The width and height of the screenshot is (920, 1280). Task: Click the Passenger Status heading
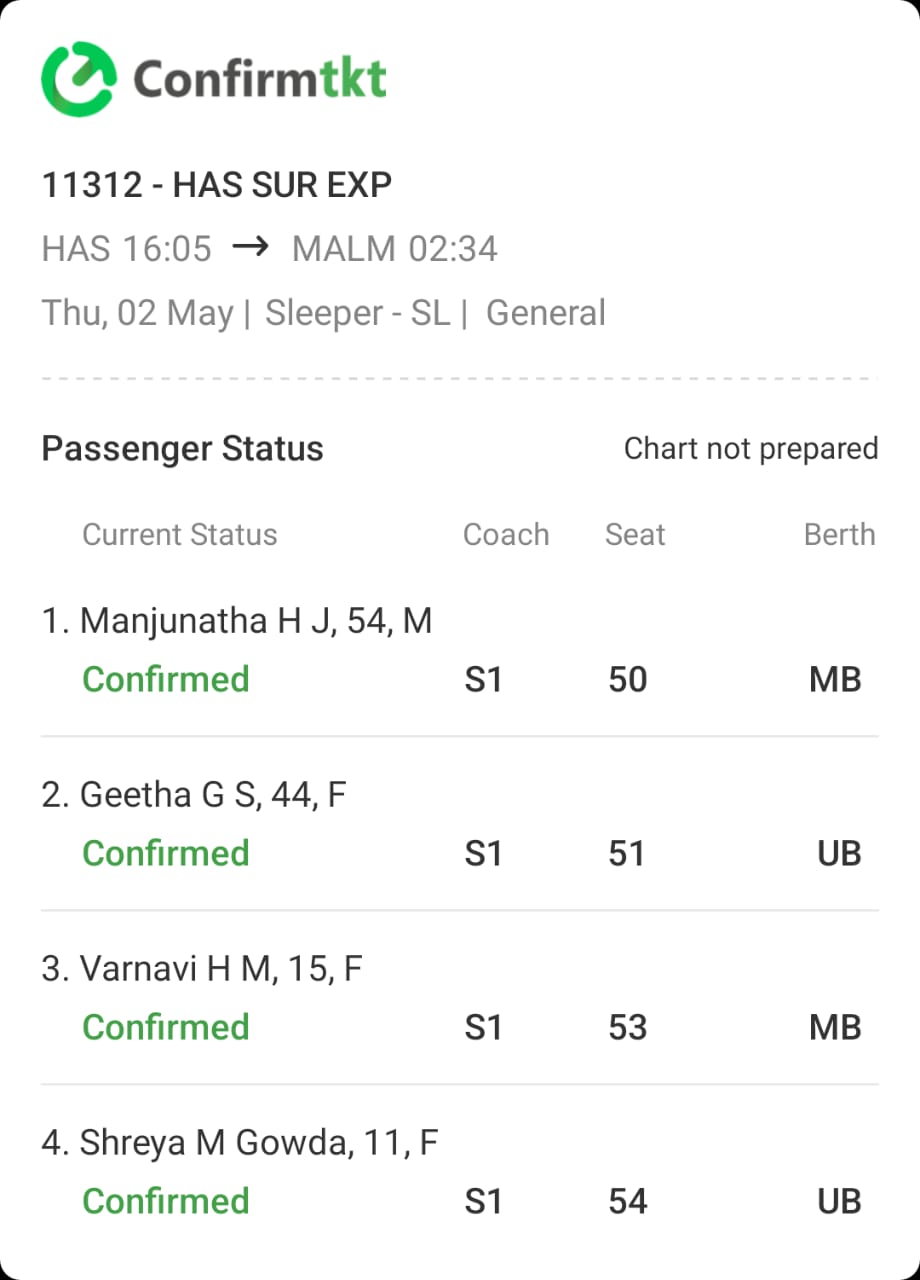pos(182,449)
